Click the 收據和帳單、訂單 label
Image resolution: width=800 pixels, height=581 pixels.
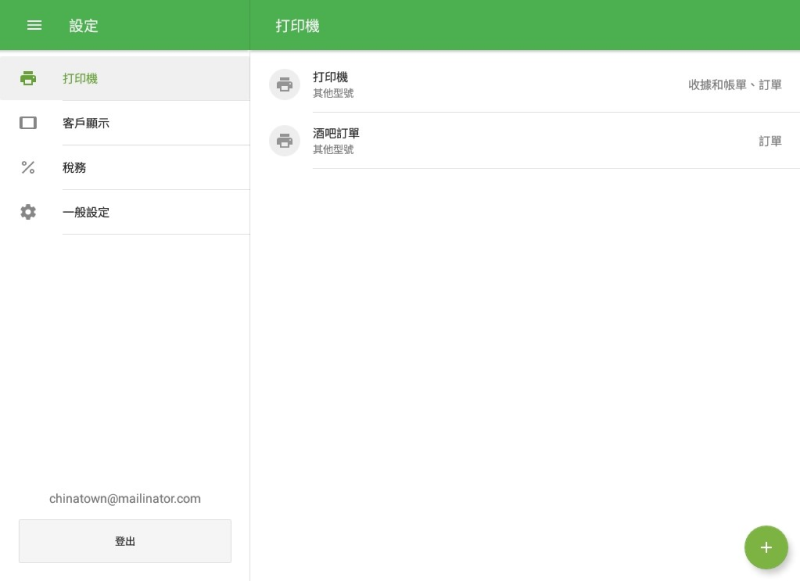(734, 85)
